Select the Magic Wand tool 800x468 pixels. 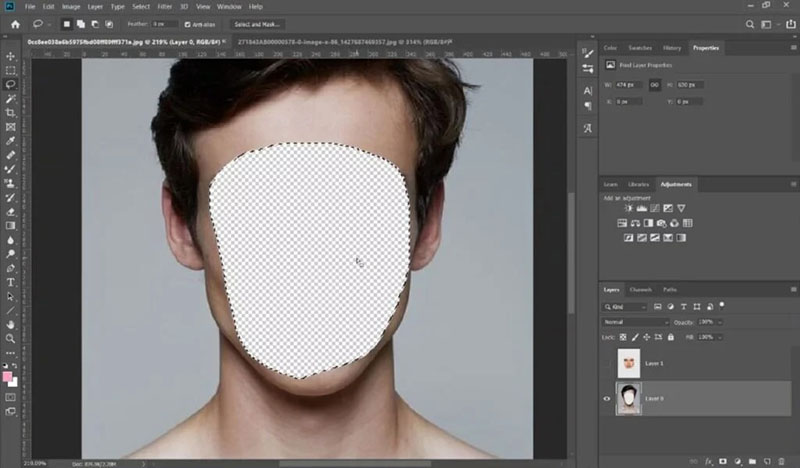coord(10,99)
